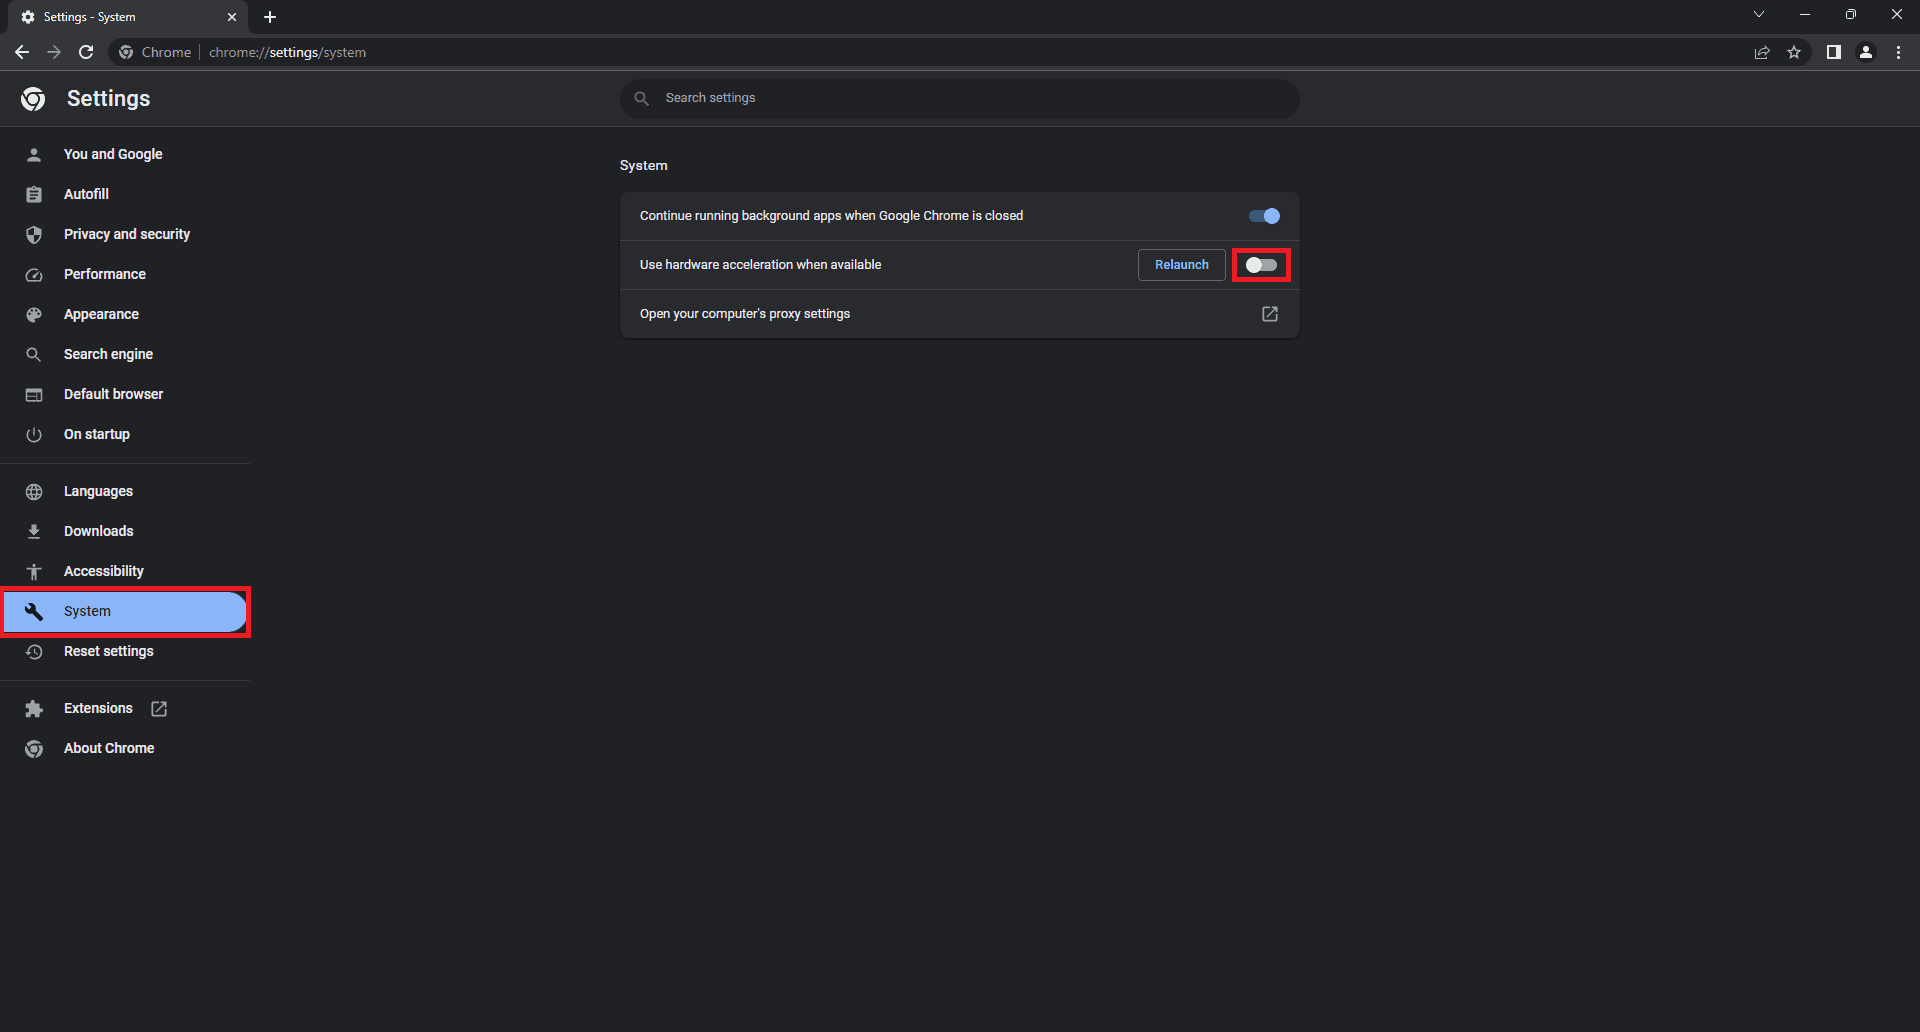This screenshot has width=1920, height=1032.
Task: Click the Search settings field
Action: click(x=960, y=98)
